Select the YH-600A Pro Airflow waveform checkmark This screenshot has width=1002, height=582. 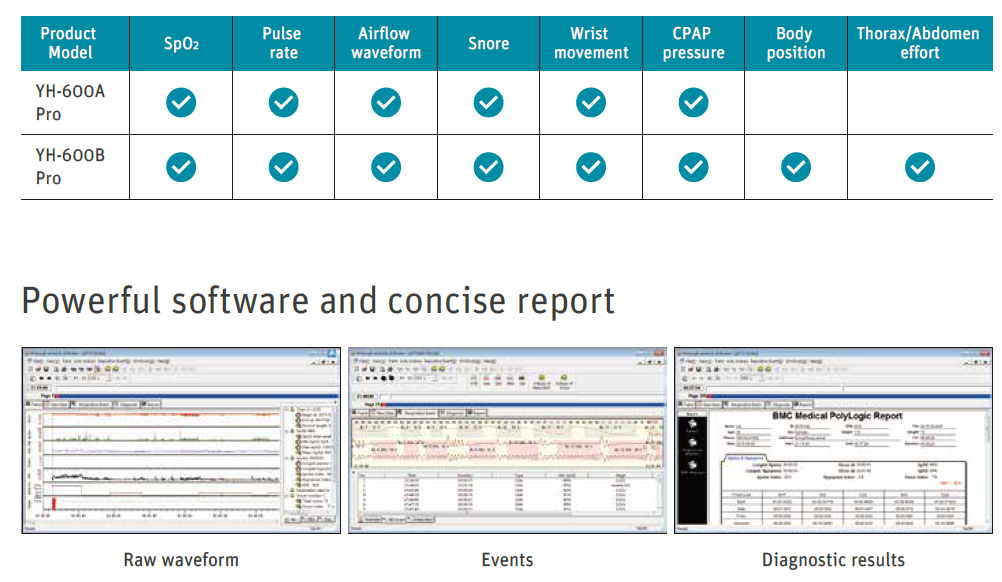tap(386, 102)
